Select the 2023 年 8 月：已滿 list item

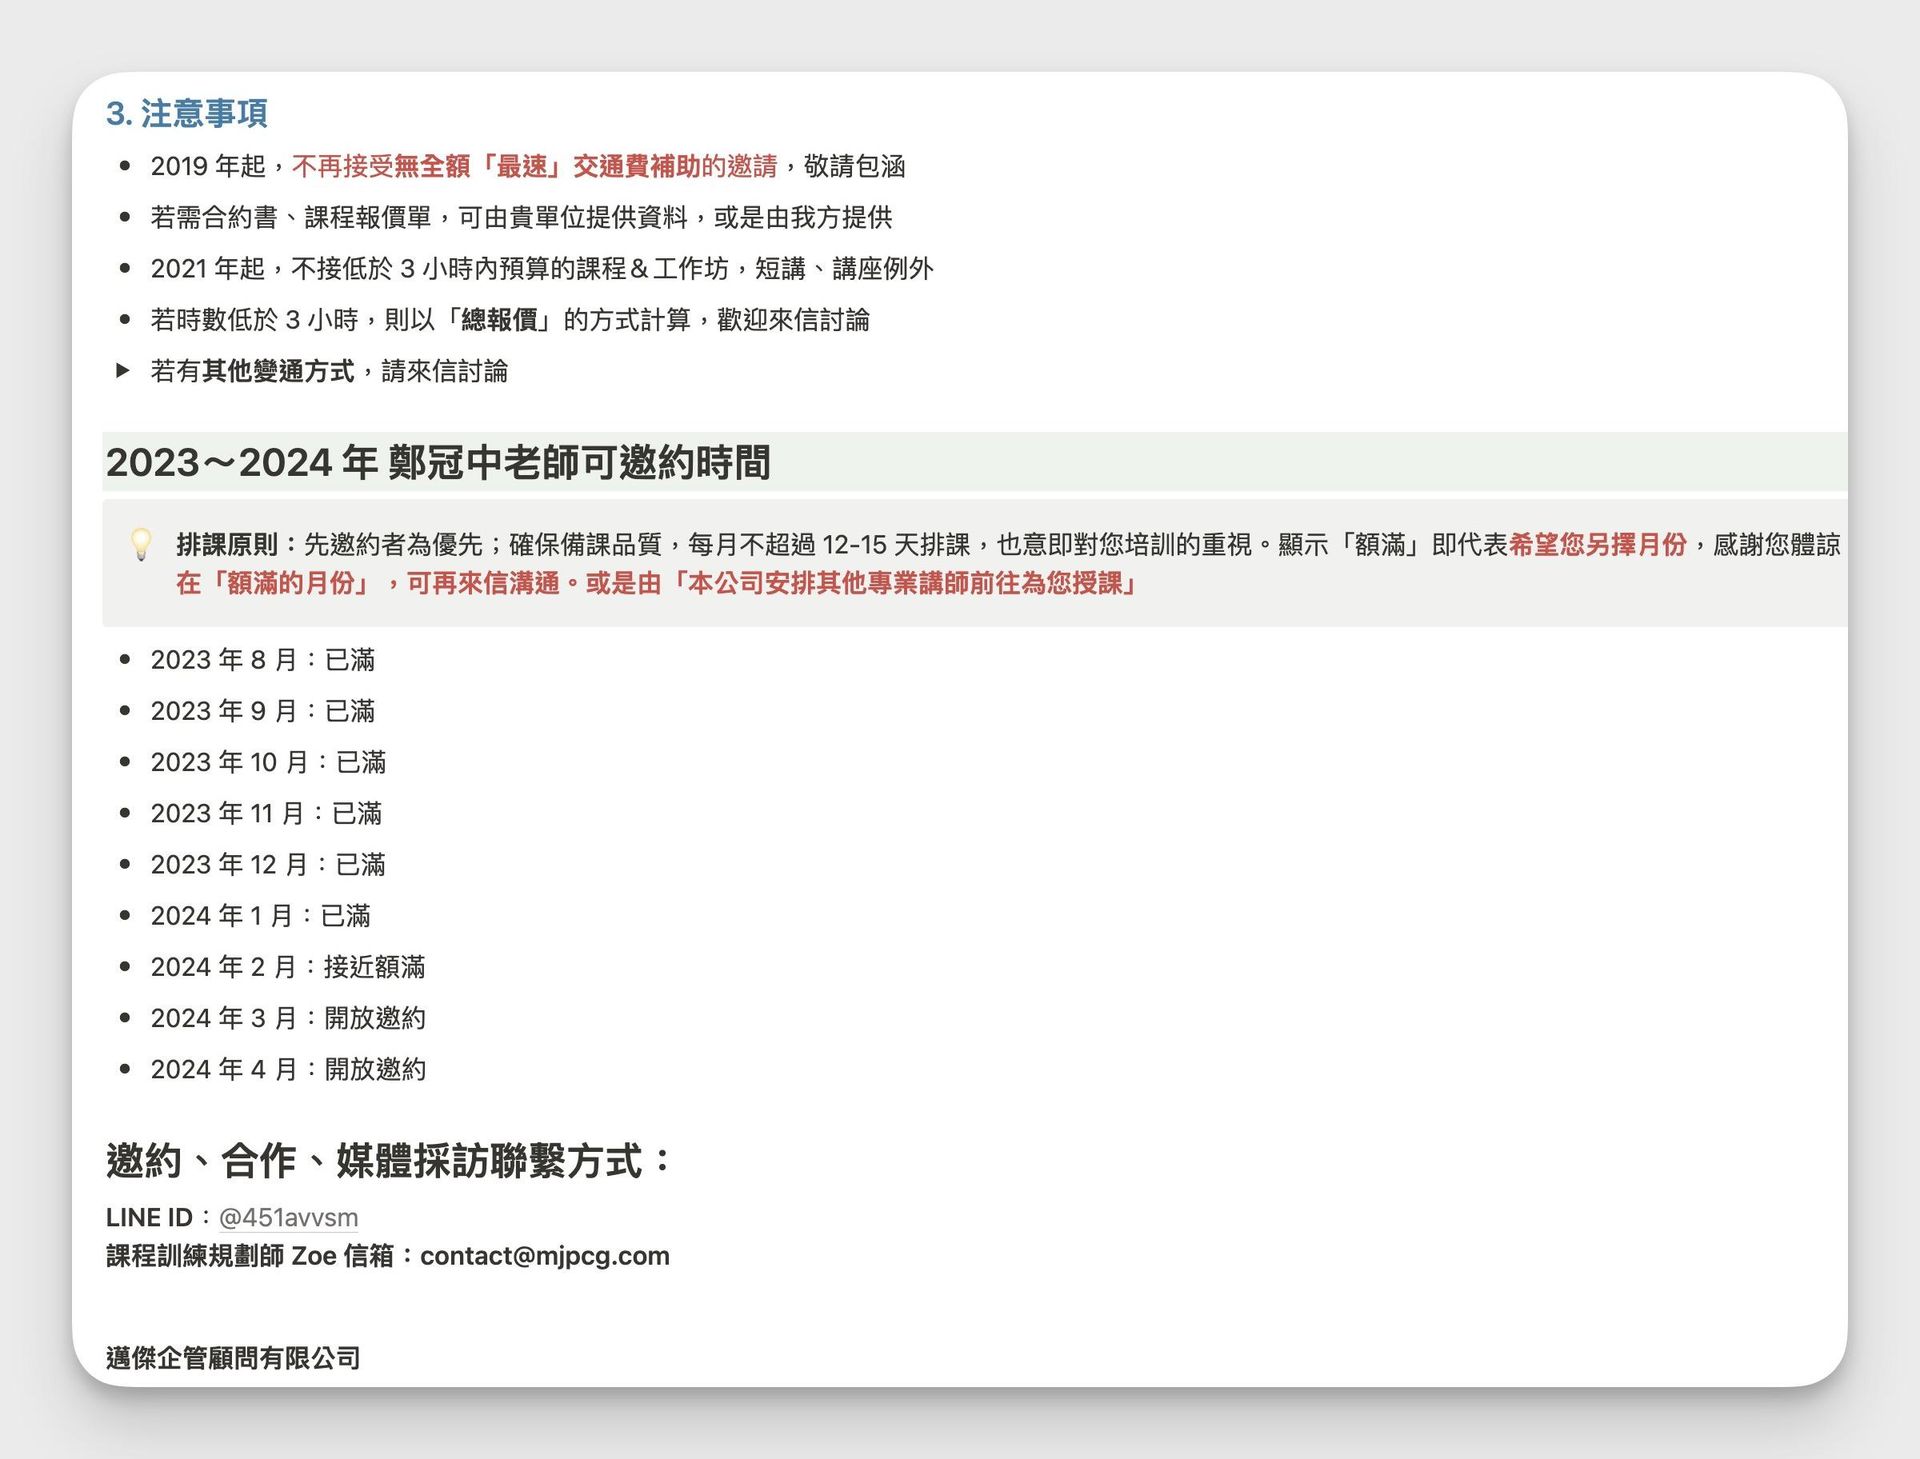[x=262, y=660]
